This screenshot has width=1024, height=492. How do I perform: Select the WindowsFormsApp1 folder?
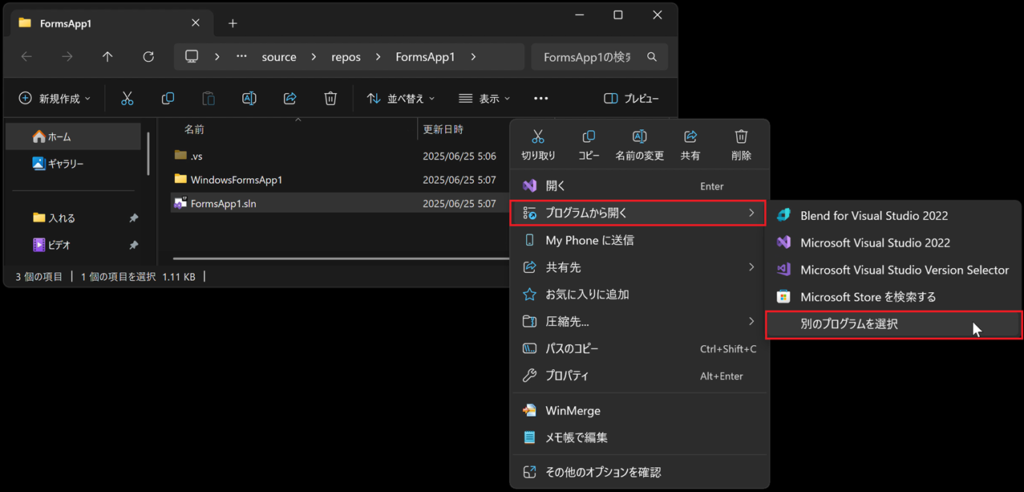click(228, 179)
